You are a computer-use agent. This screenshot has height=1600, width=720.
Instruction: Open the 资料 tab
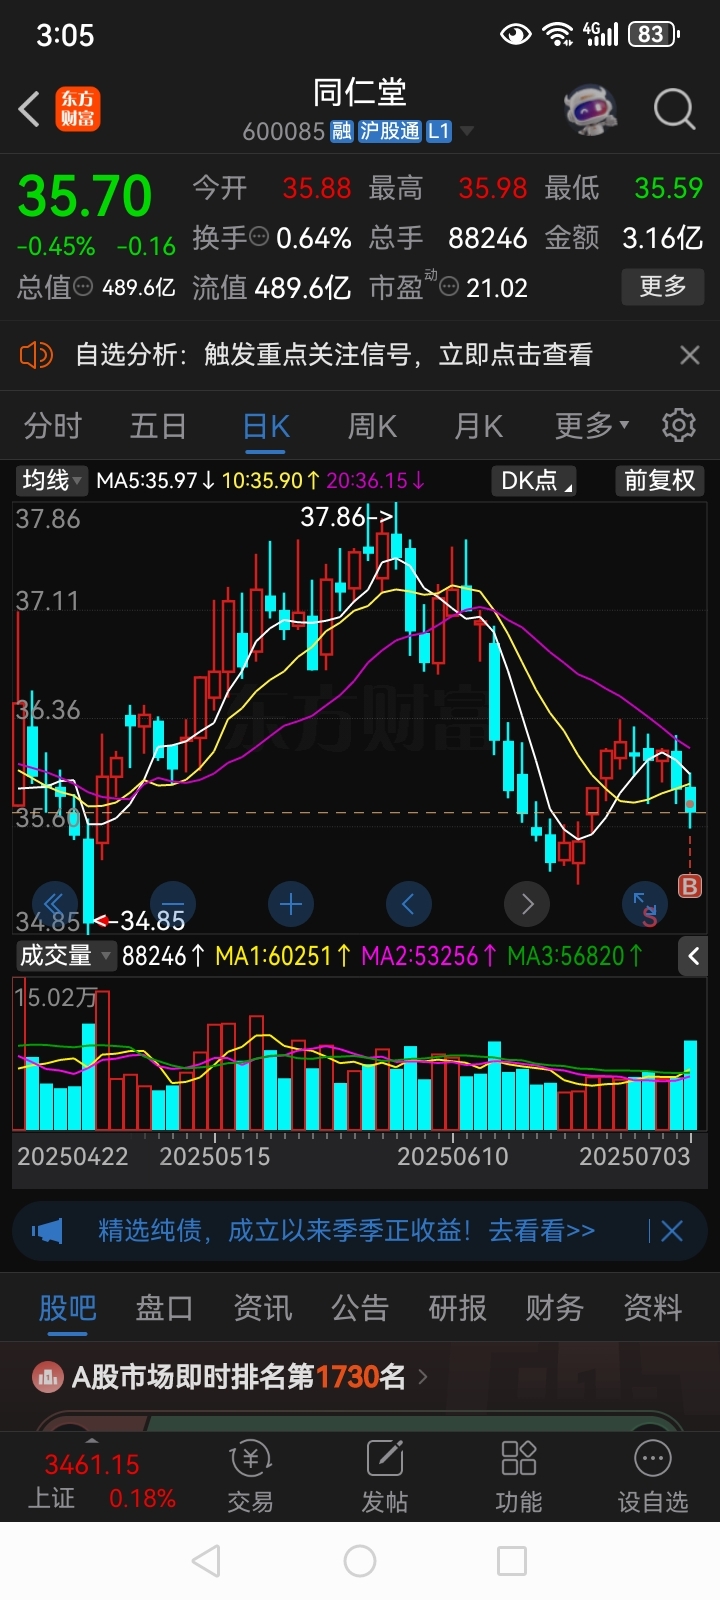(652, 1308)
